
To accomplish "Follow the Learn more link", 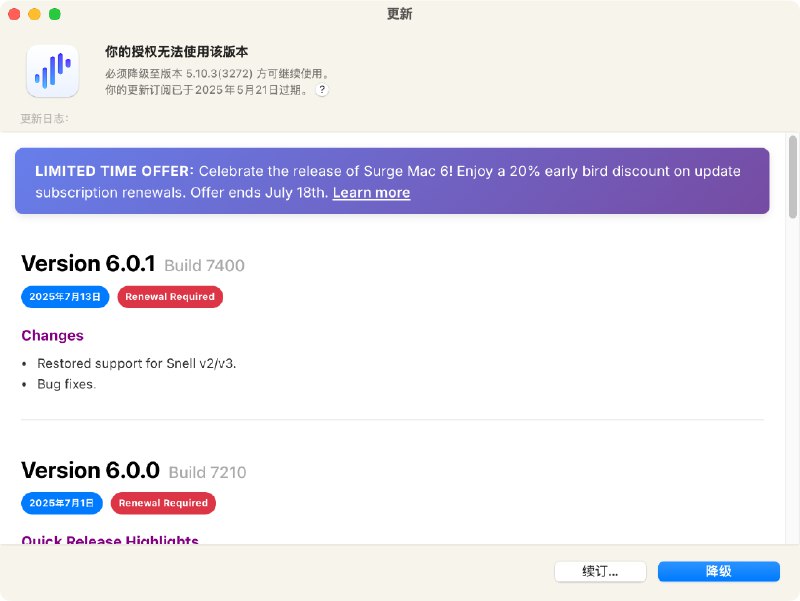I will [371, 192].
